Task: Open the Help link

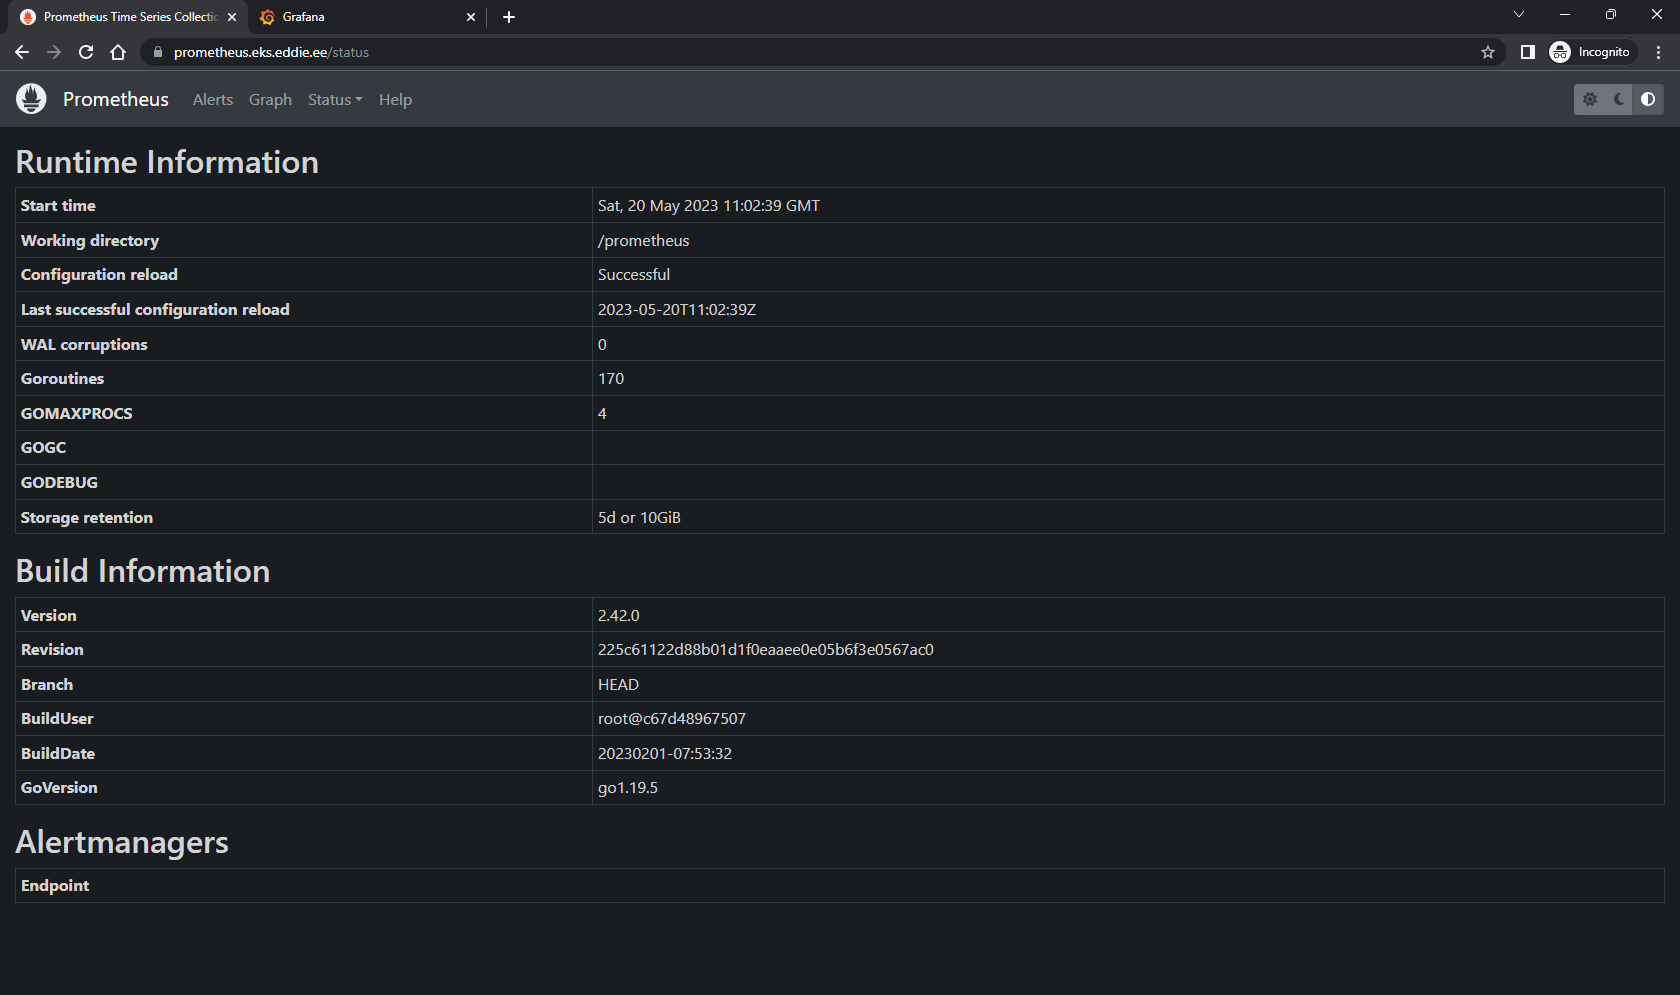Action: 395,99
